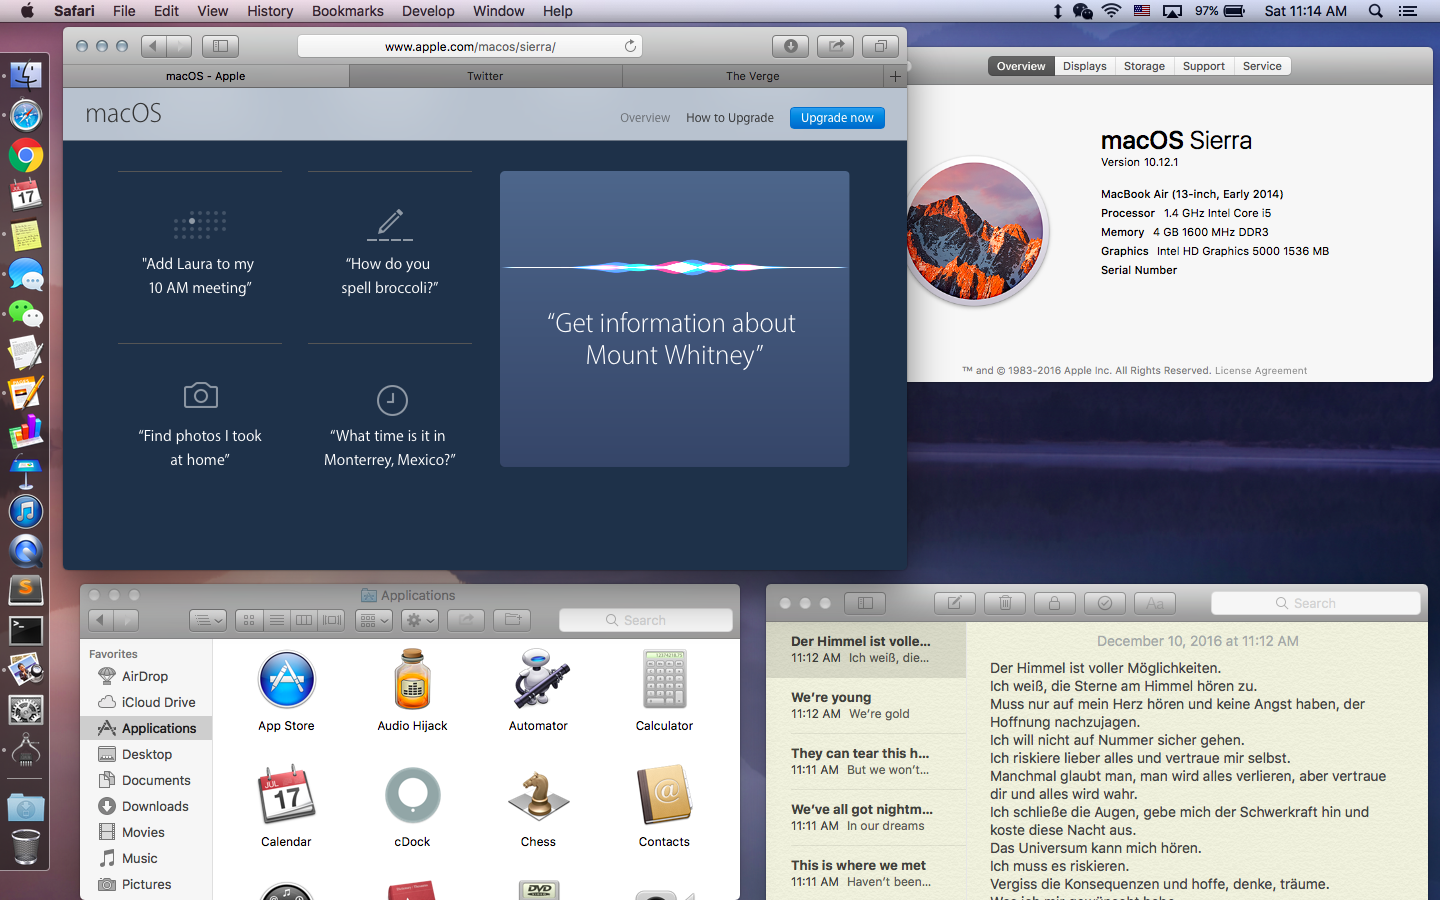This screenshot has height=900, width=1440.
Task: Select the Calculator application icon
Action: coord(664,680)
